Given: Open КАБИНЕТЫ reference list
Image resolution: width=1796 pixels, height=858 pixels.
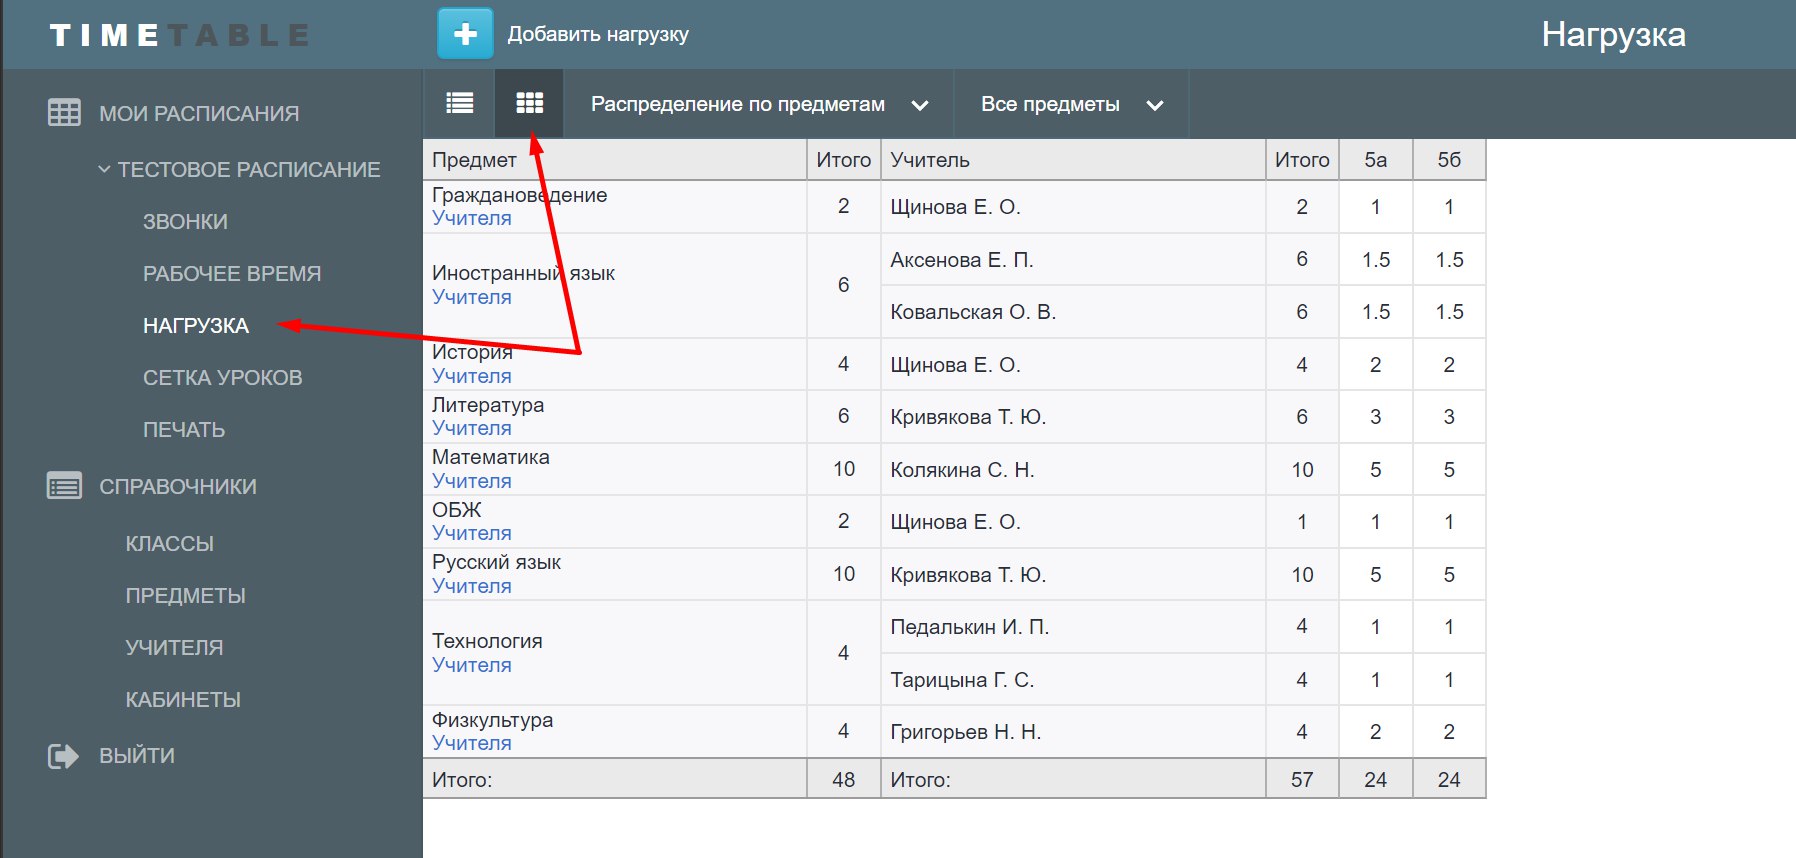Looking at the screenshot, I should [x=183, y=699].
